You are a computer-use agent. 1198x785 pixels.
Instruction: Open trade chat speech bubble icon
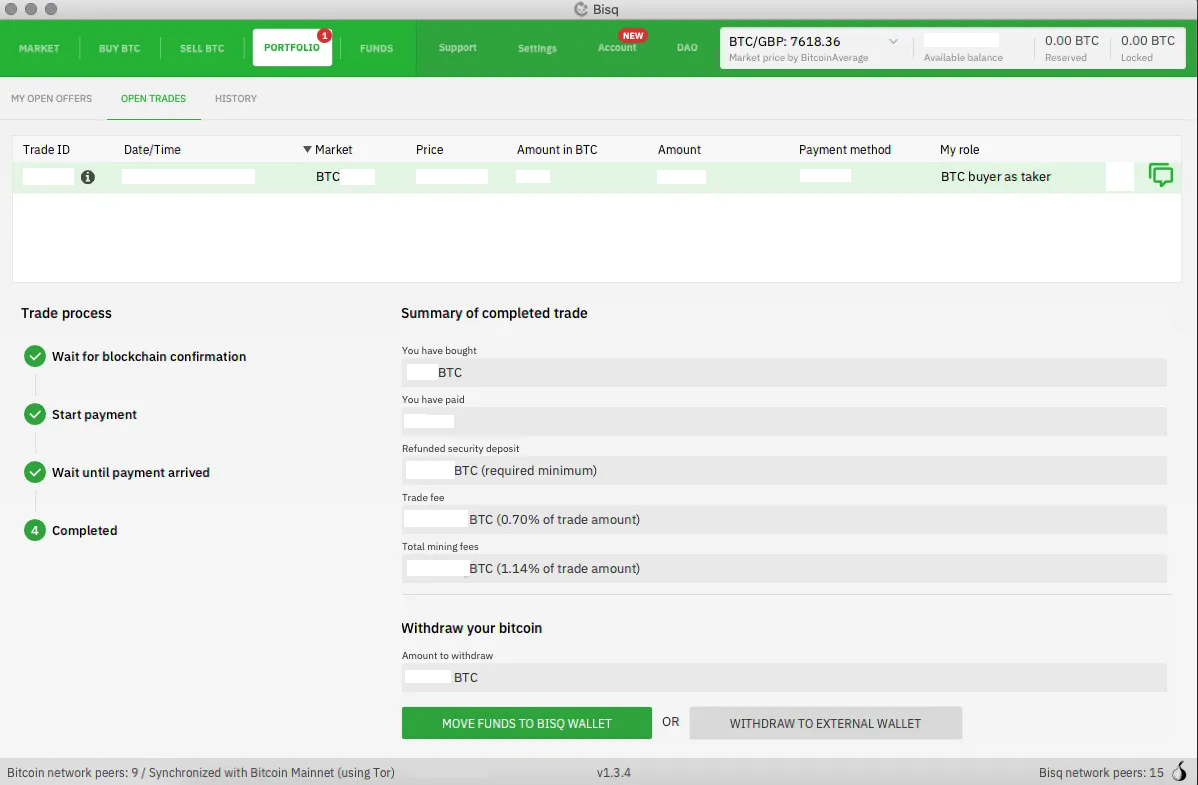pyautogui.click(x=1160, y=176)
